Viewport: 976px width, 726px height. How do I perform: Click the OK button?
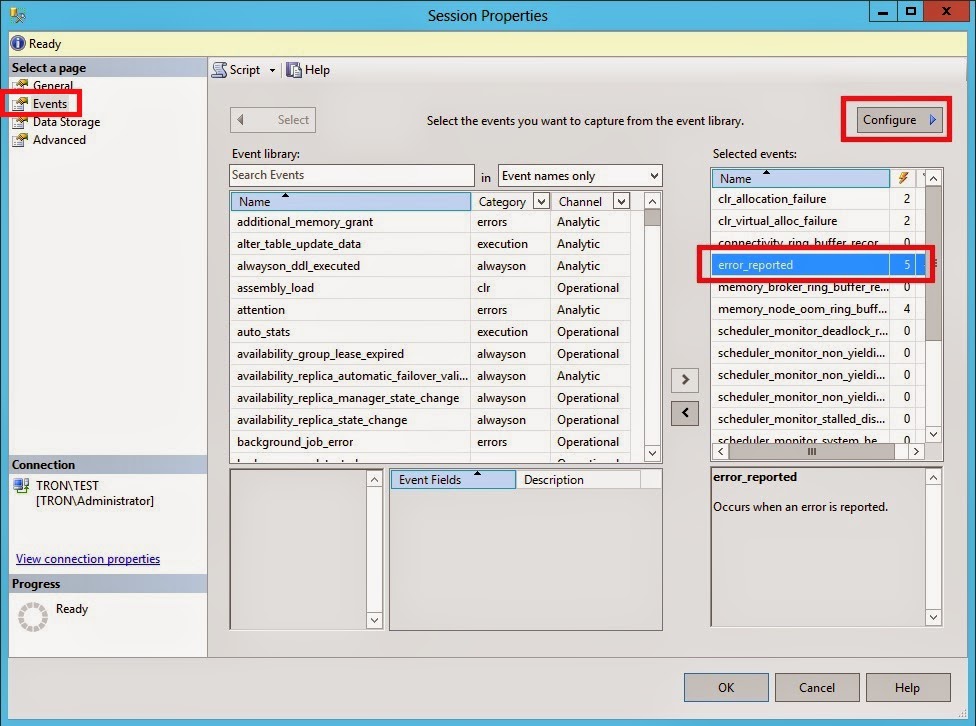coord(726,687)
